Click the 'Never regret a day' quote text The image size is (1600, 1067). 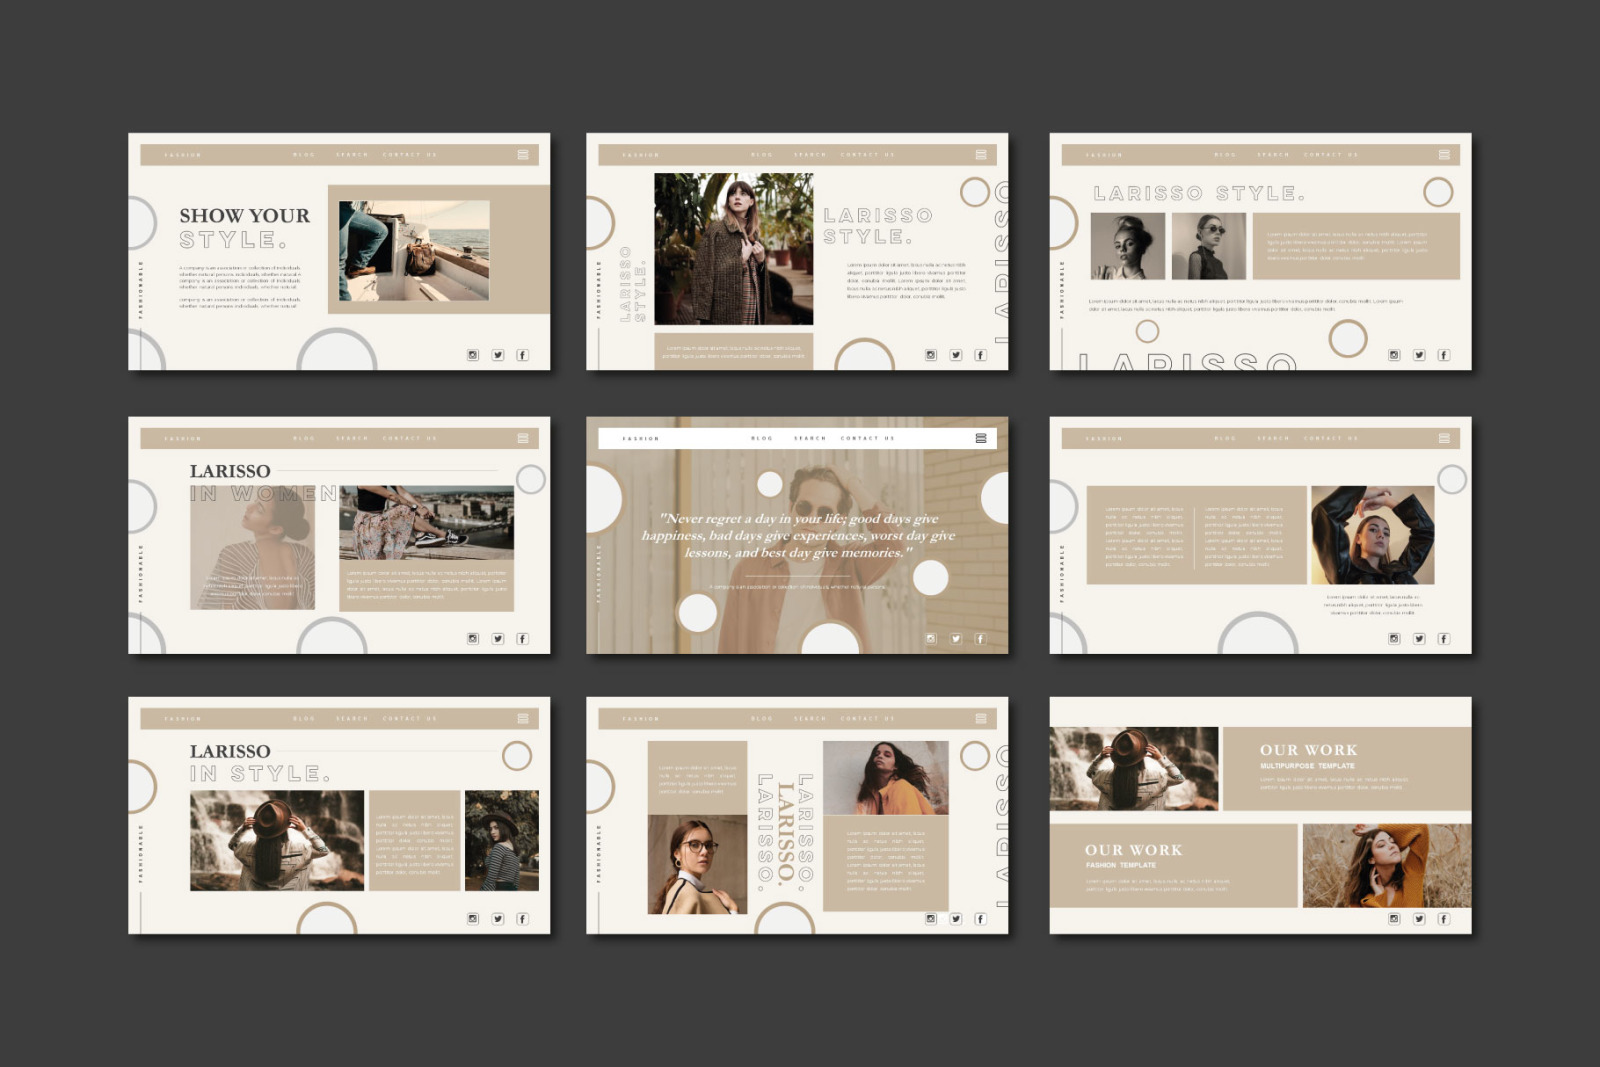(x=798, y=535)
